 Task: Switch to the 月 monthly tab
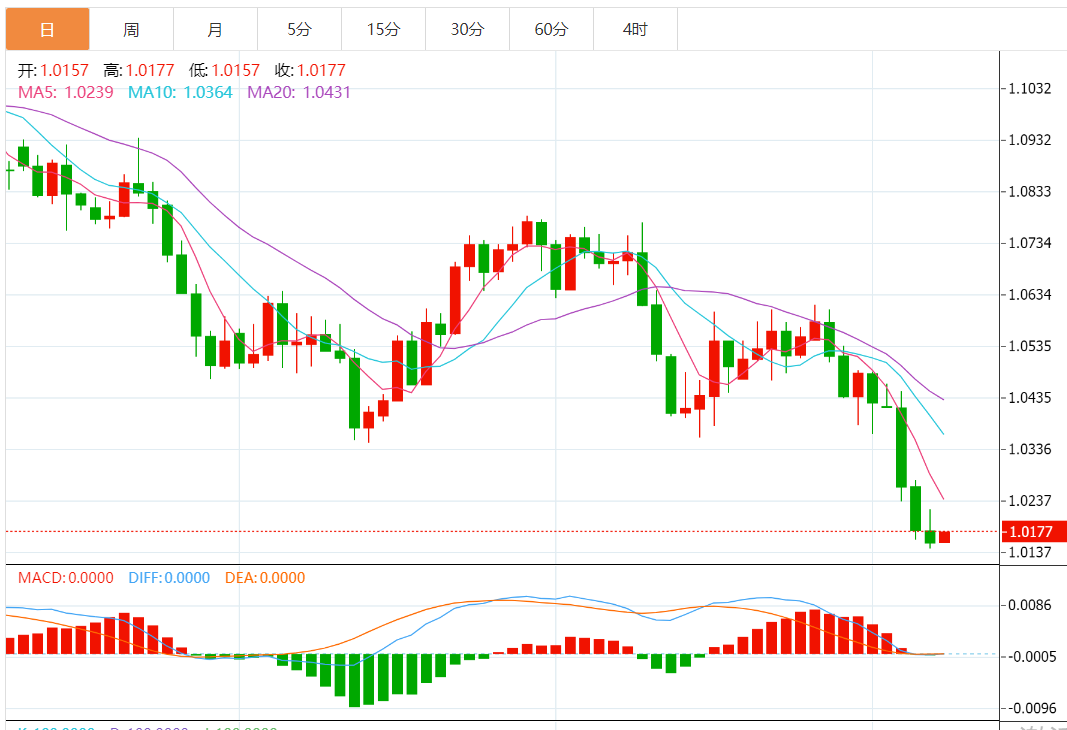point(215,29)
